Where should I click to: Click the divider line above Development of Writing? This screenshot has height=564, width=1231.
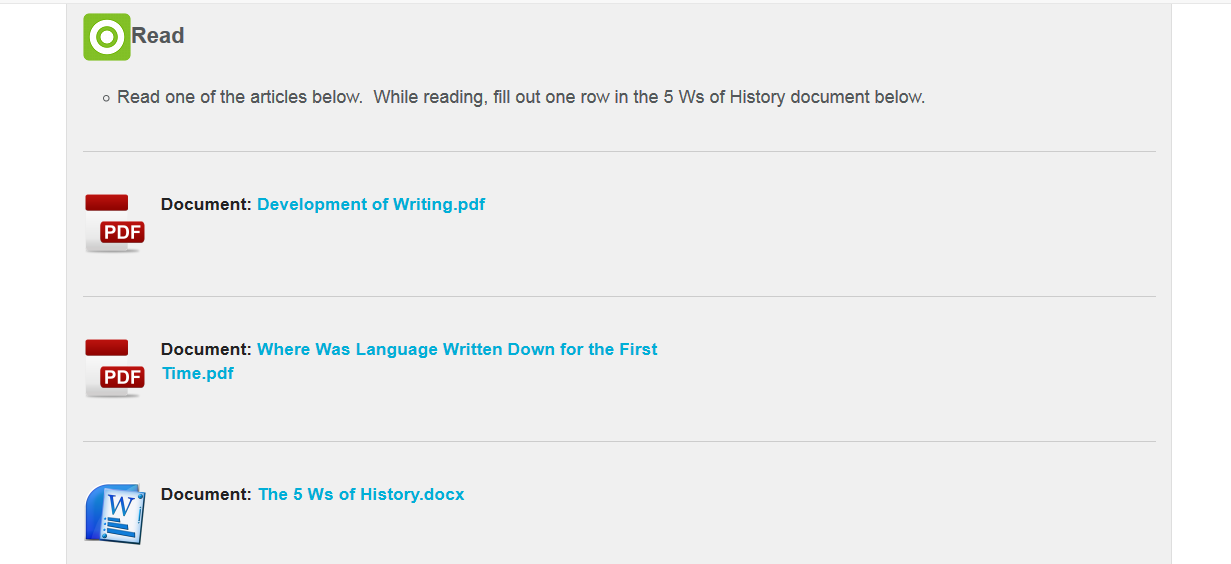[619, 152]
